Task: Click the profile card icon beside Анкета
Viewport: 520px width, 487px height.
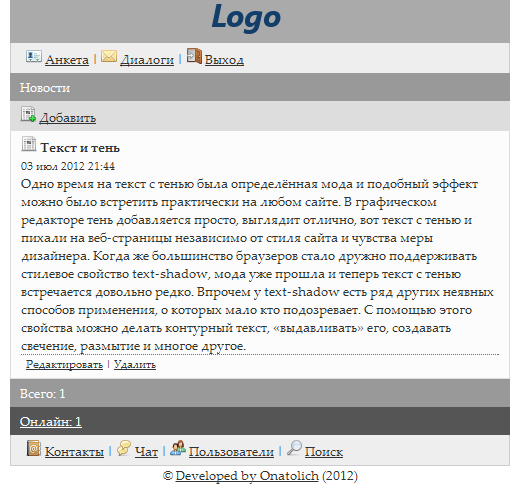Action: [34, 56]
